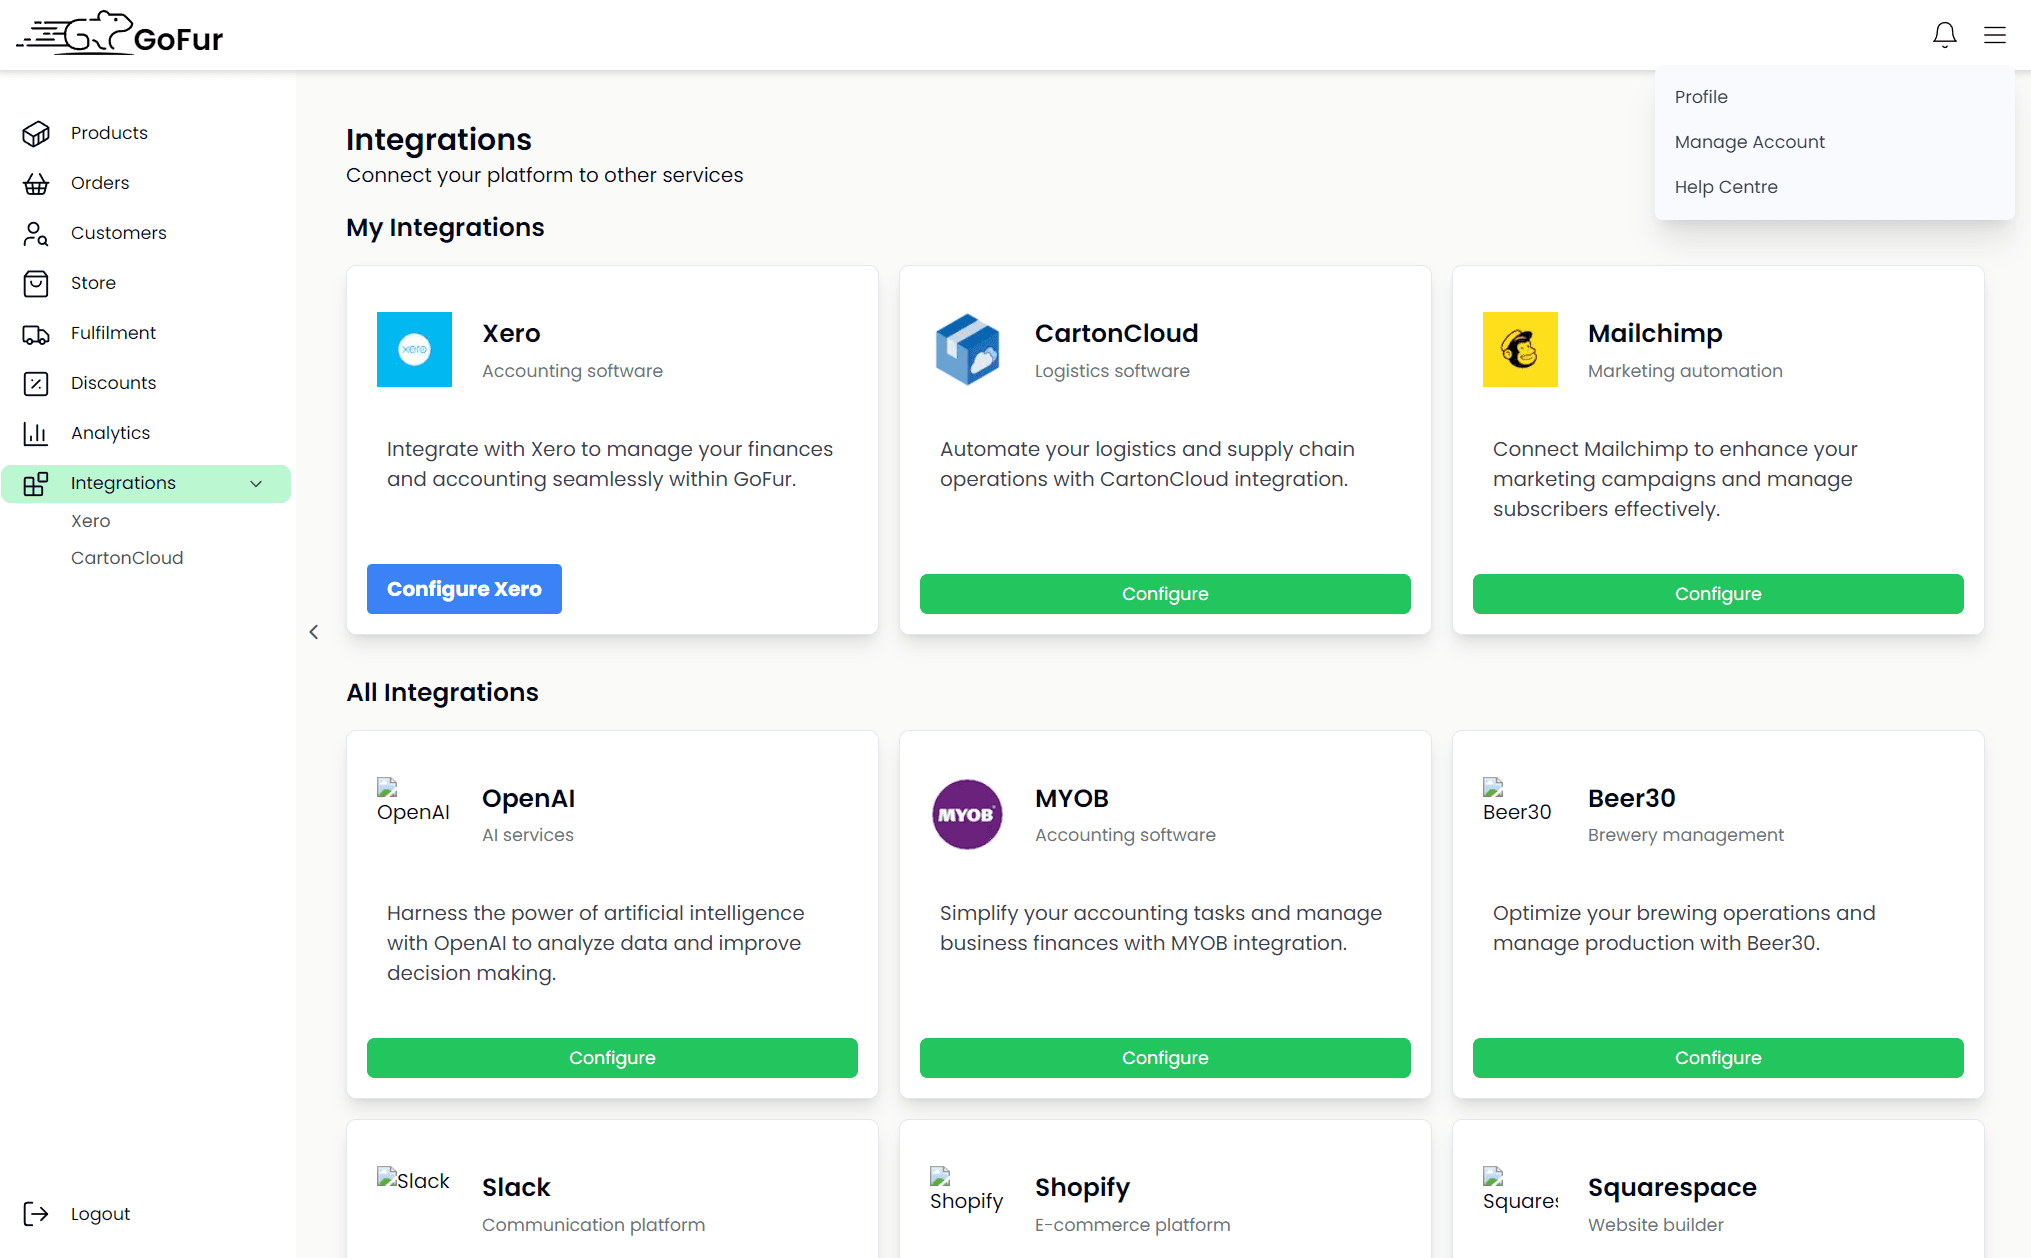Screen dimensions: 2031x1258
Task: Open Help Centre from the menu
Action: click(1726, 187)
